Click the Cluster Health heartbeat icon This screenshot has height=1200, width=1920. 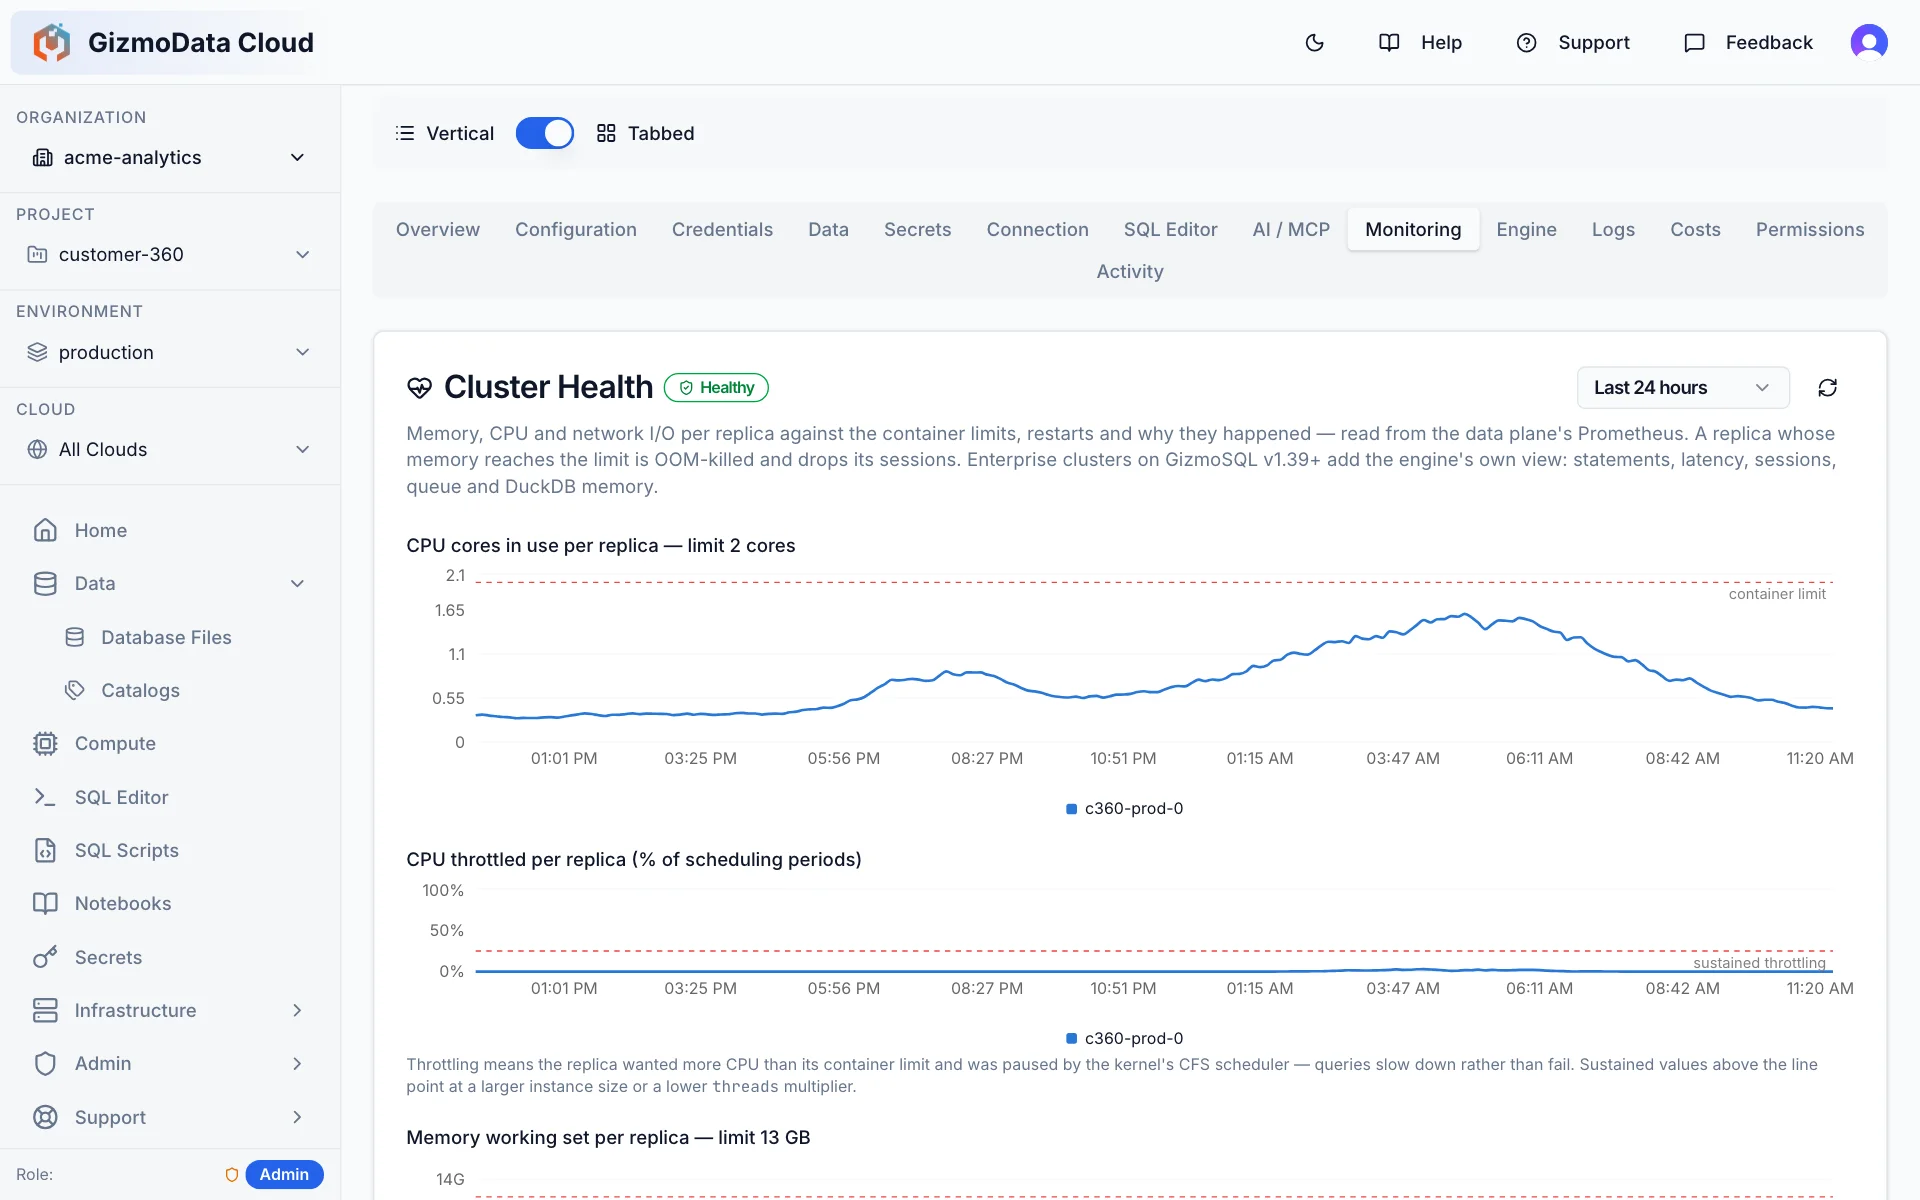pyautogui.click(x=419, y=388)
